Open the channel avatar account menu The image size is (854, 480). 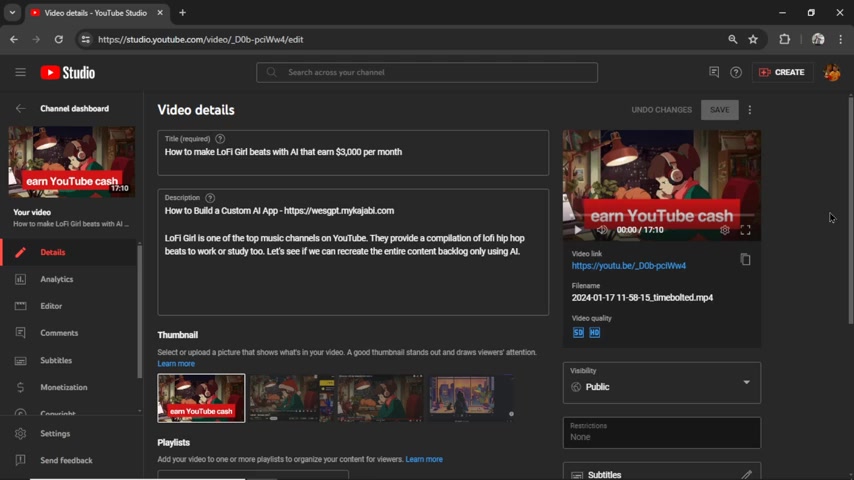(832, 72)
